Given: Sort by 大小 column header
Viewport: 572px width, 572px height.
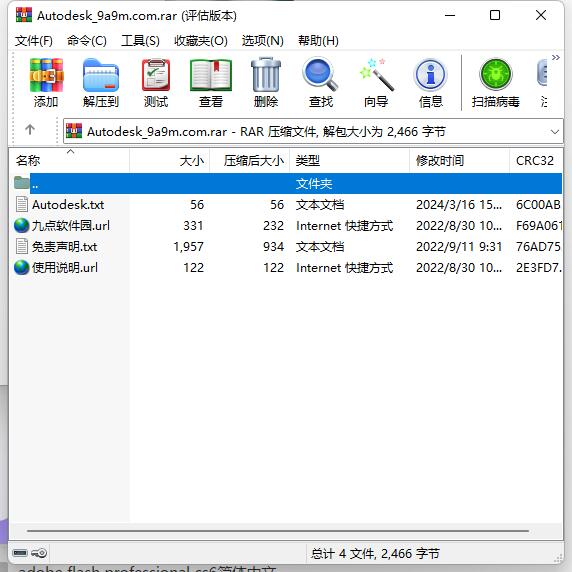Looking at the screenshot, I should [x=170, y=161].
